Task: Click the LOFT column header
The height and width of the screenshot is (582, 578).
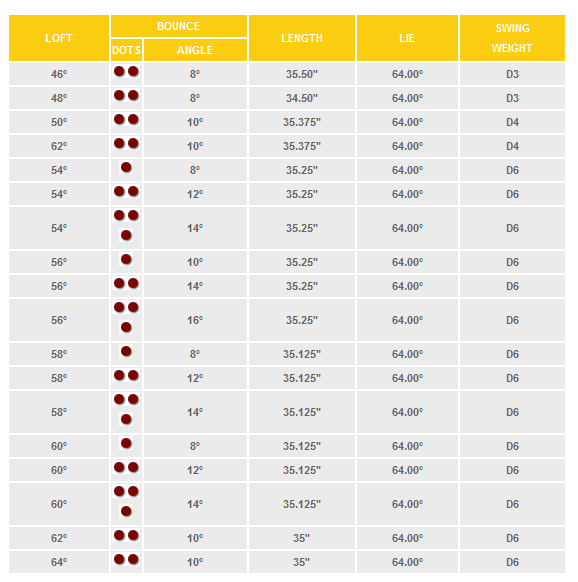Action: (x=59, y=38)
